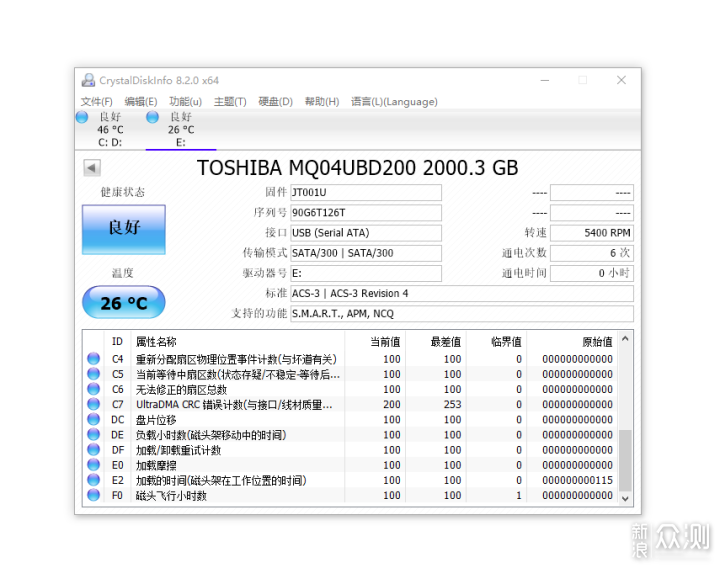
Task: Open the 帮助(H) menu
Action: (x=322, y=101)
